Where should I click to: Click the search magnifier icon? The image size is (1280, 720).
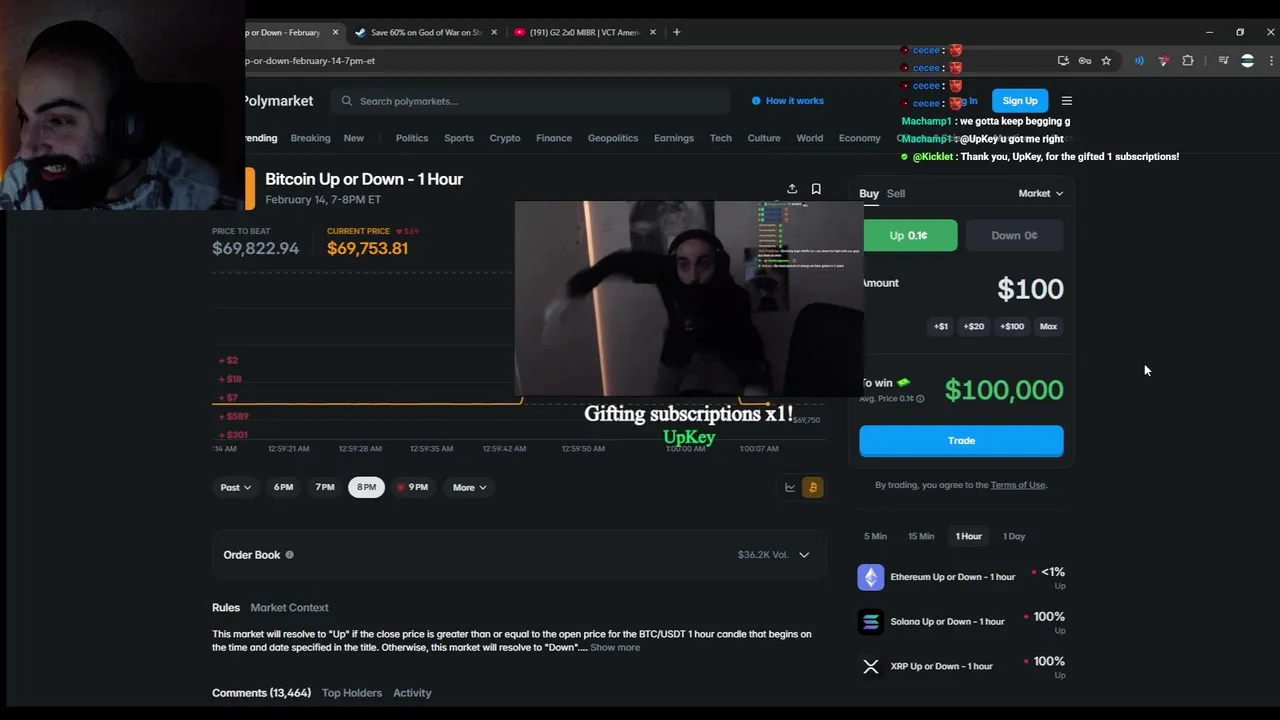tap(347, 101)
